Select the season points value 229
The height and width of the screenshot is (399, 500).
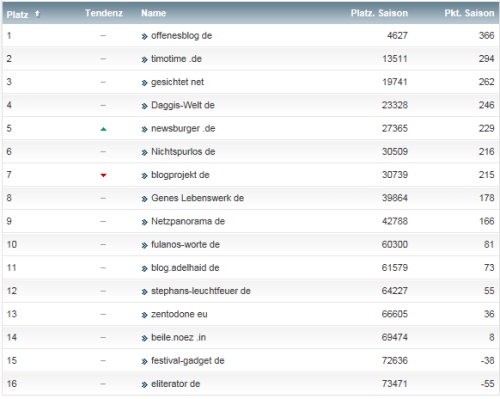pyautogui.click(x=487, y=128)
